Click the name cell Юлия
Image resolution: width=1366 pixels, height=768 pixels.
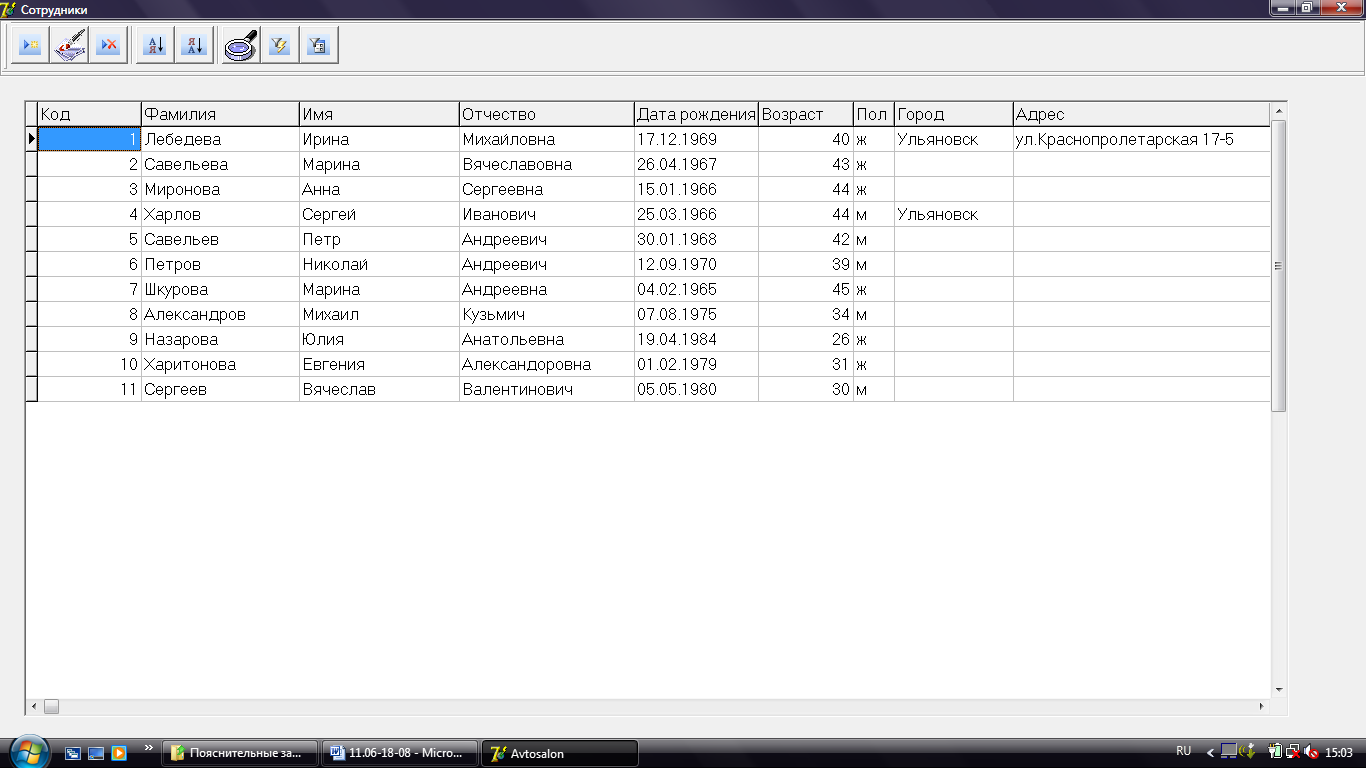(x=379, y=339)
